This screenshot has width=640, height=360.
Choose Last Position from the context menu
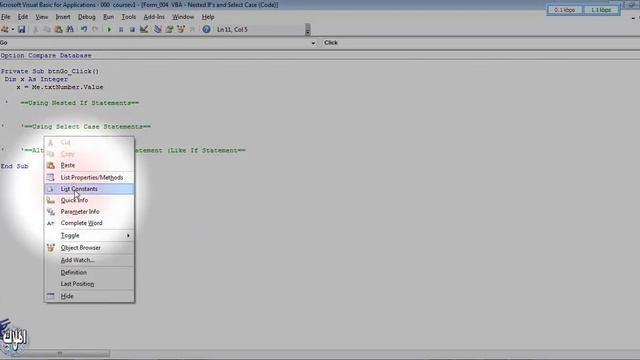(x=89, y=284)
